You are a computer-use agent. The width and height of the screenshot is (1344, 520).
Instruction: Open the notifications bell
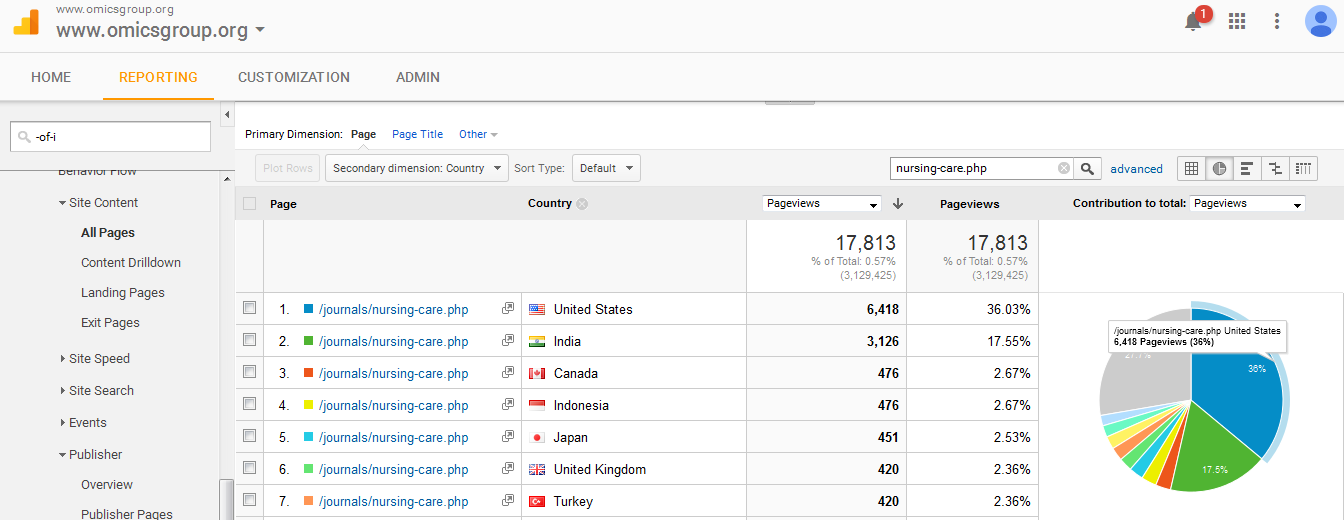[x=1193, y=21]
